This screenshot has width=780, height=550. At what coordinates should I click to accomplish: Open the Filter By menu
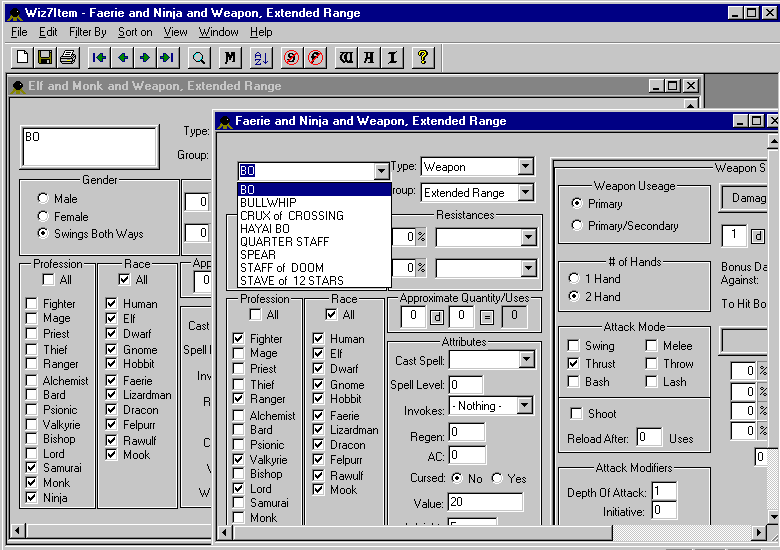[x=88, y=32]
